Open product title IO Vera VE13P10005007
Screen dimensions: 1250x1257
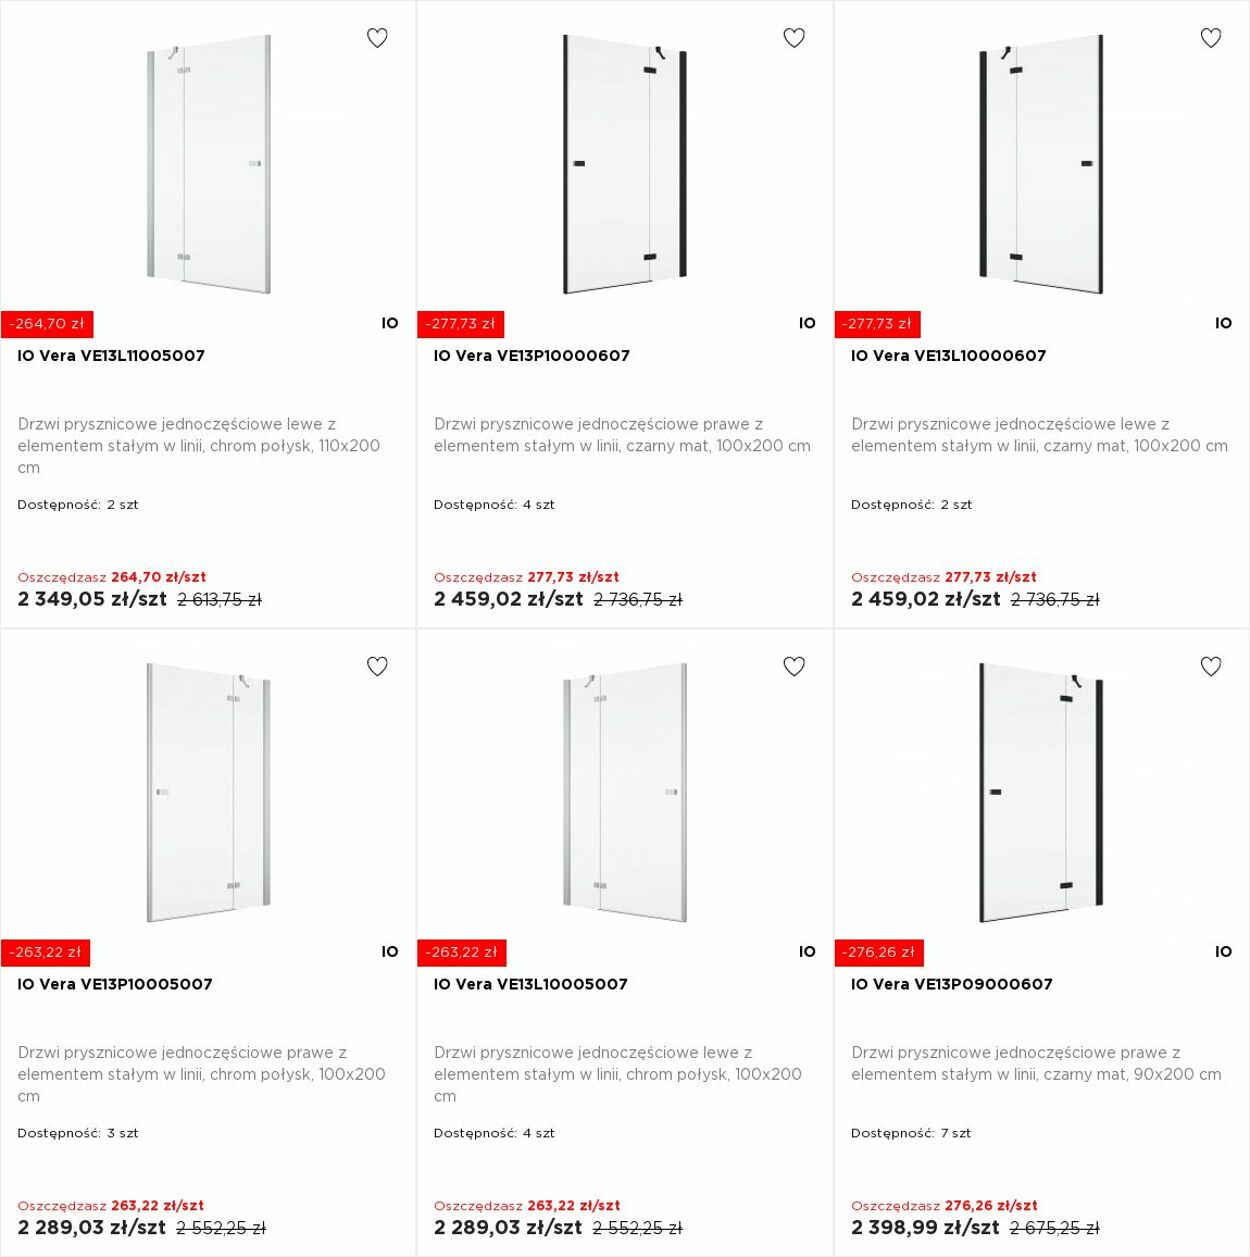115,984
